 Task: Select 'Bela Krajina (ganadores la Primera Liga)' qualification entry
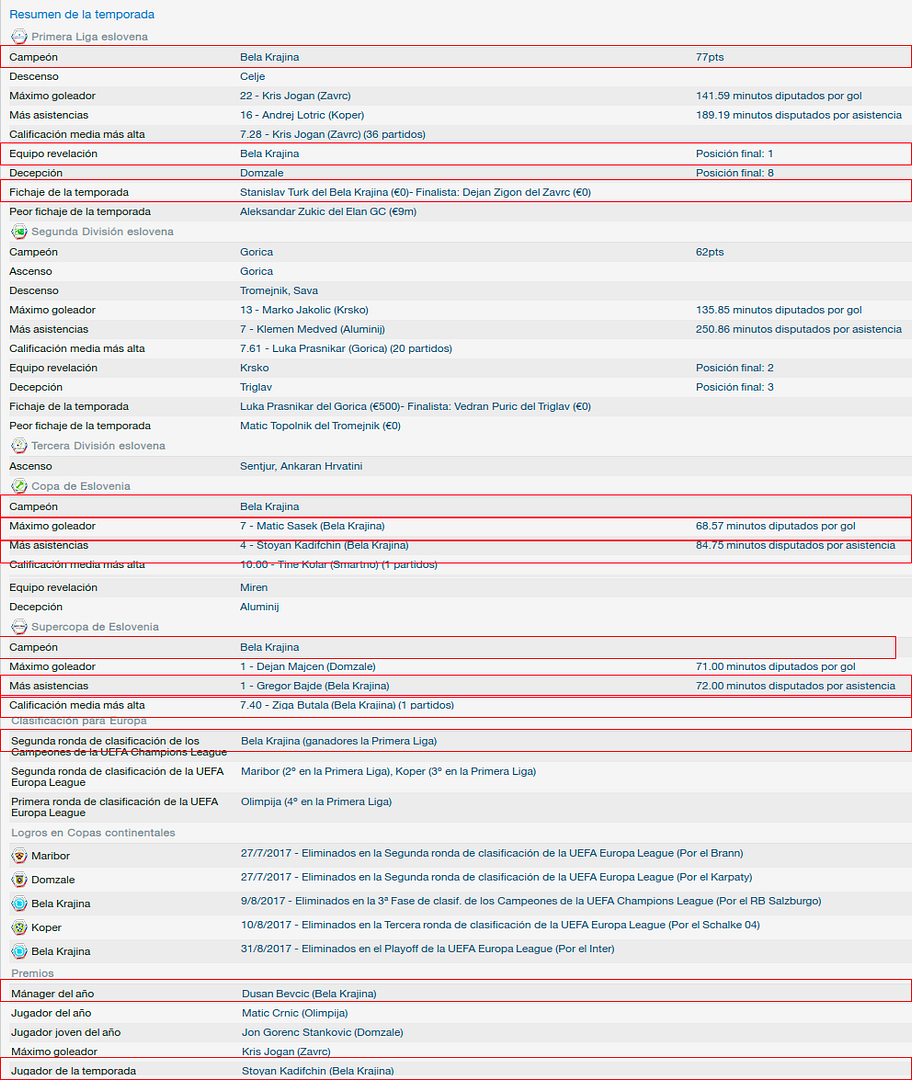[x=339, y=741]
